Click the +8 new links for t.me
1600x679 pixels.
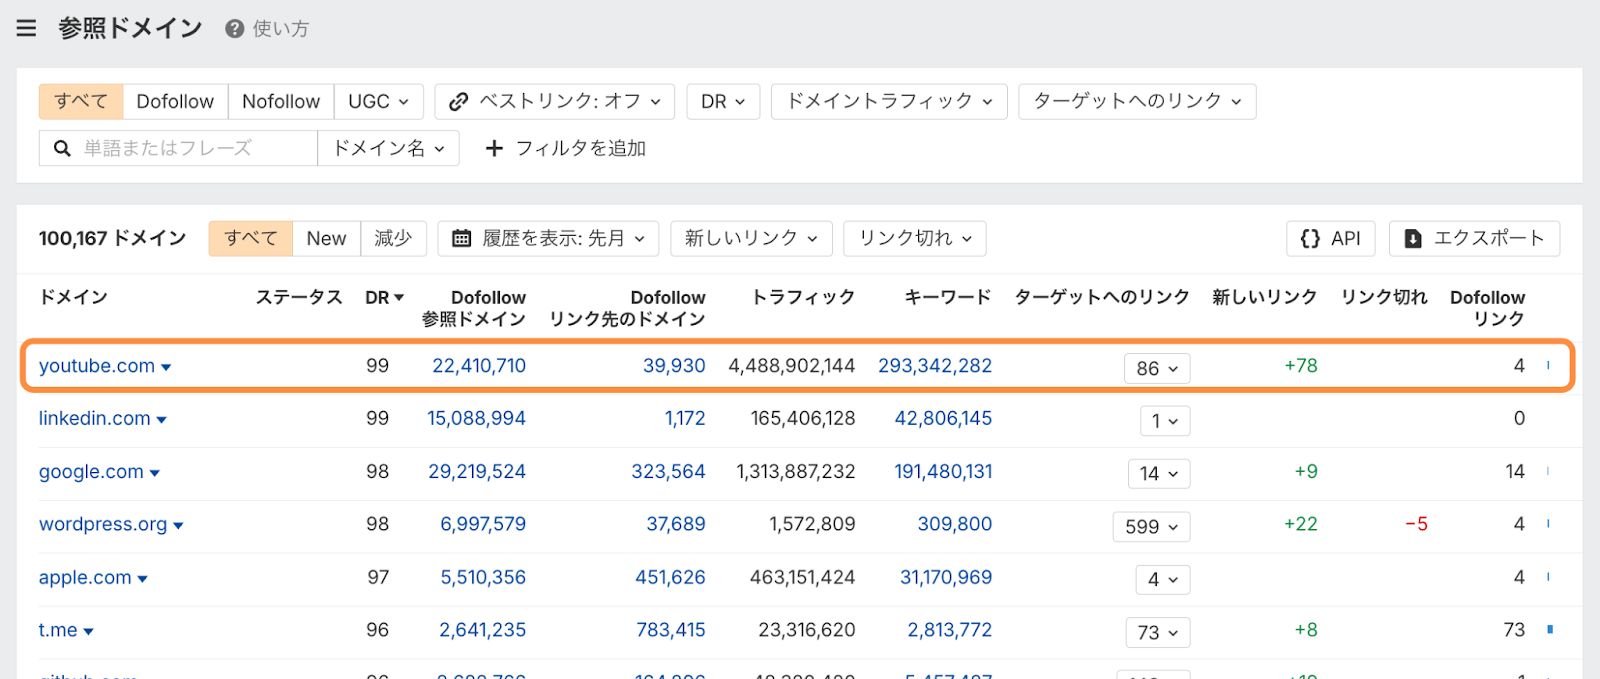tap(1306, 630)
